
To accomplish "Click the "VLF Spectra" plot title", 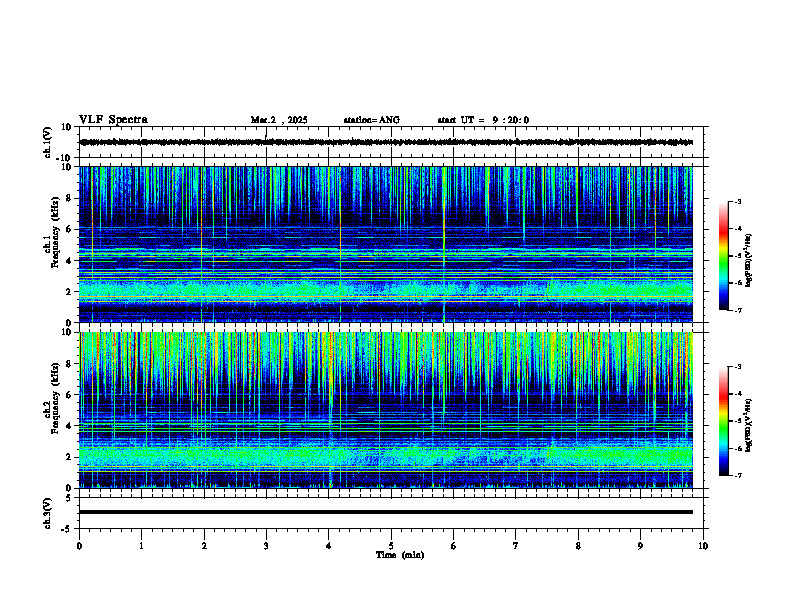I will coord(113,120).
